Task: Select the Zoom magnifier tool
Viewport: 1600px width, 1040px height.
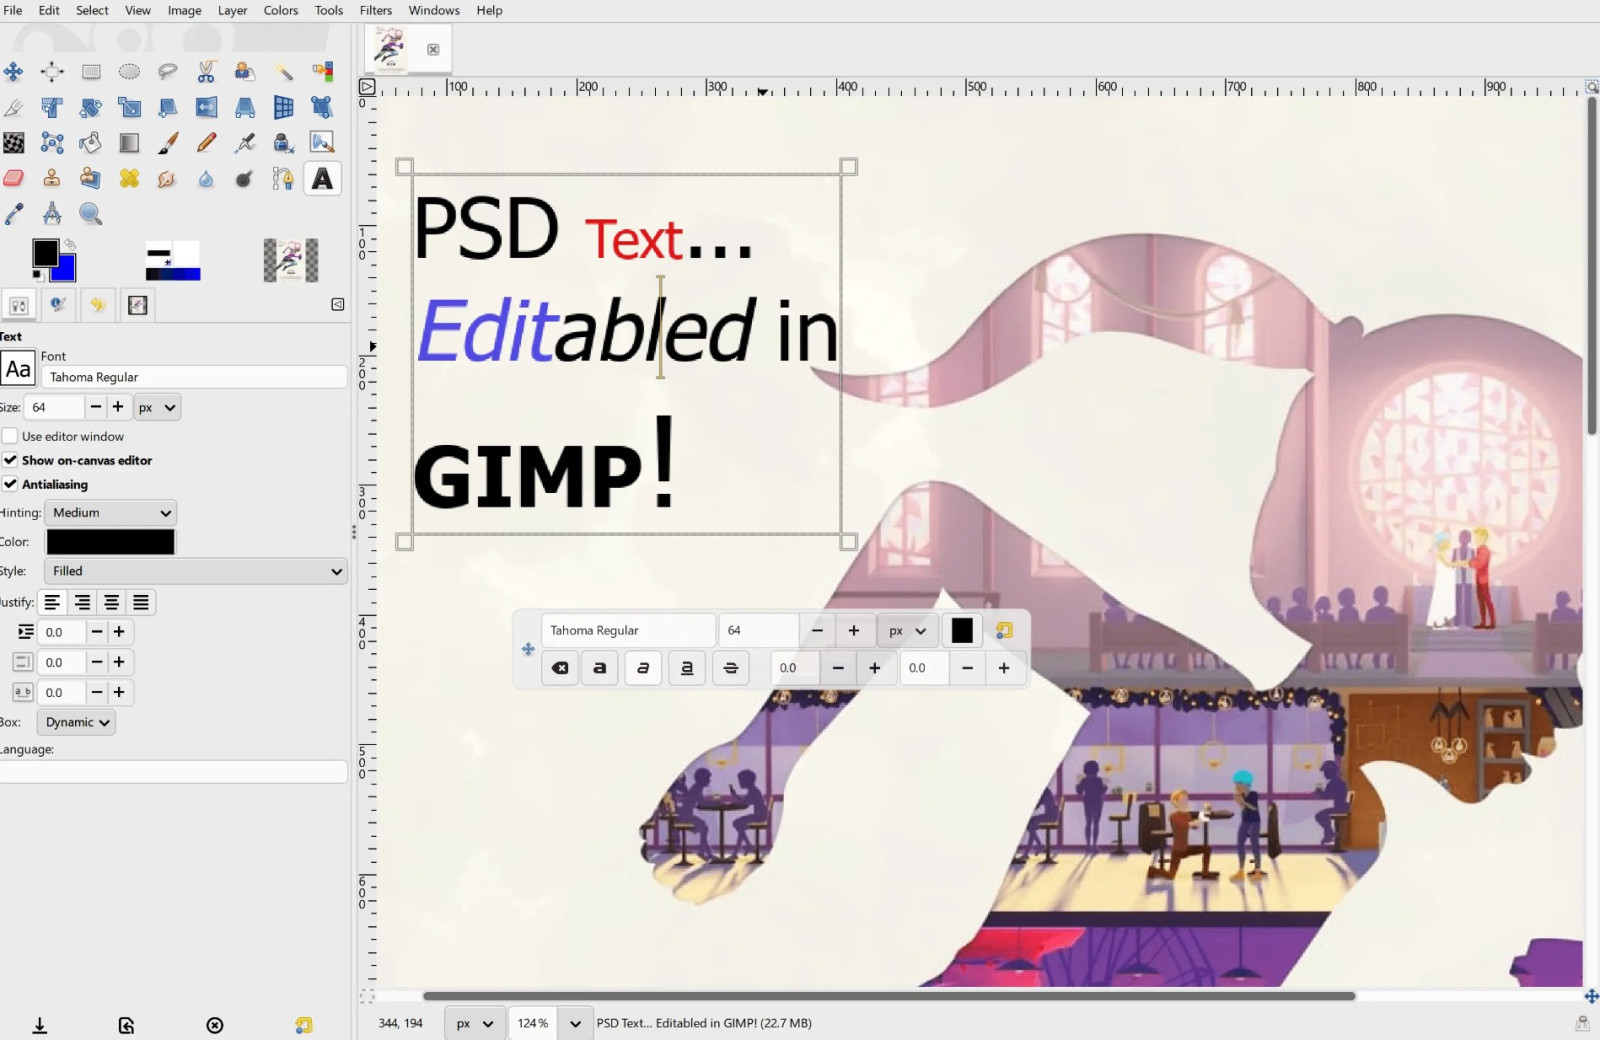Action: click(x=91, y=214)
